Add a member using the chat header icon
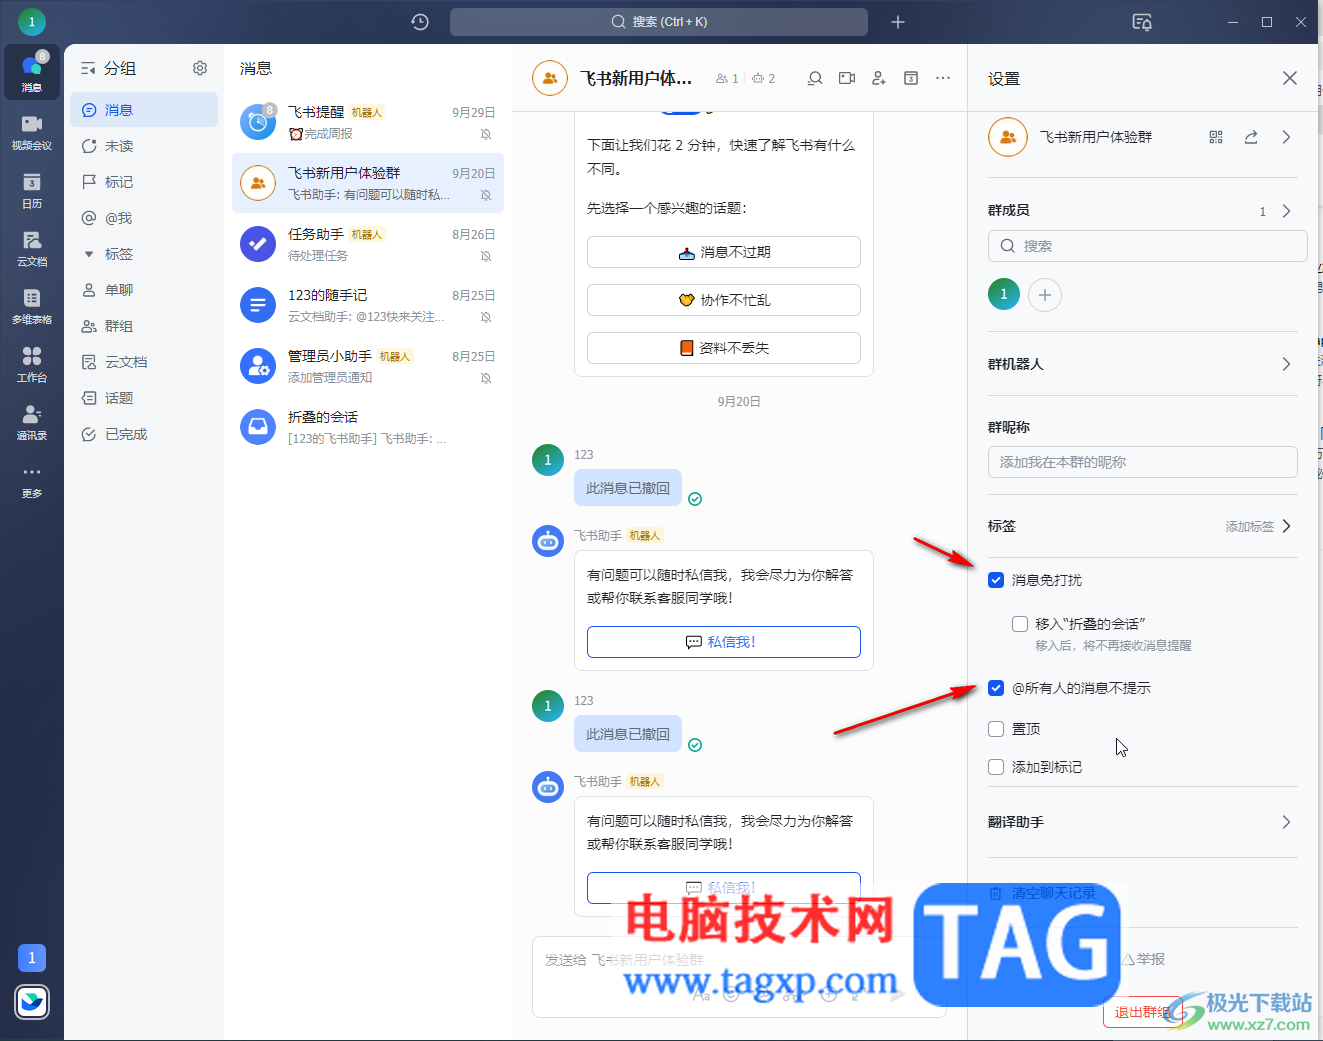 tap(879, 78)
